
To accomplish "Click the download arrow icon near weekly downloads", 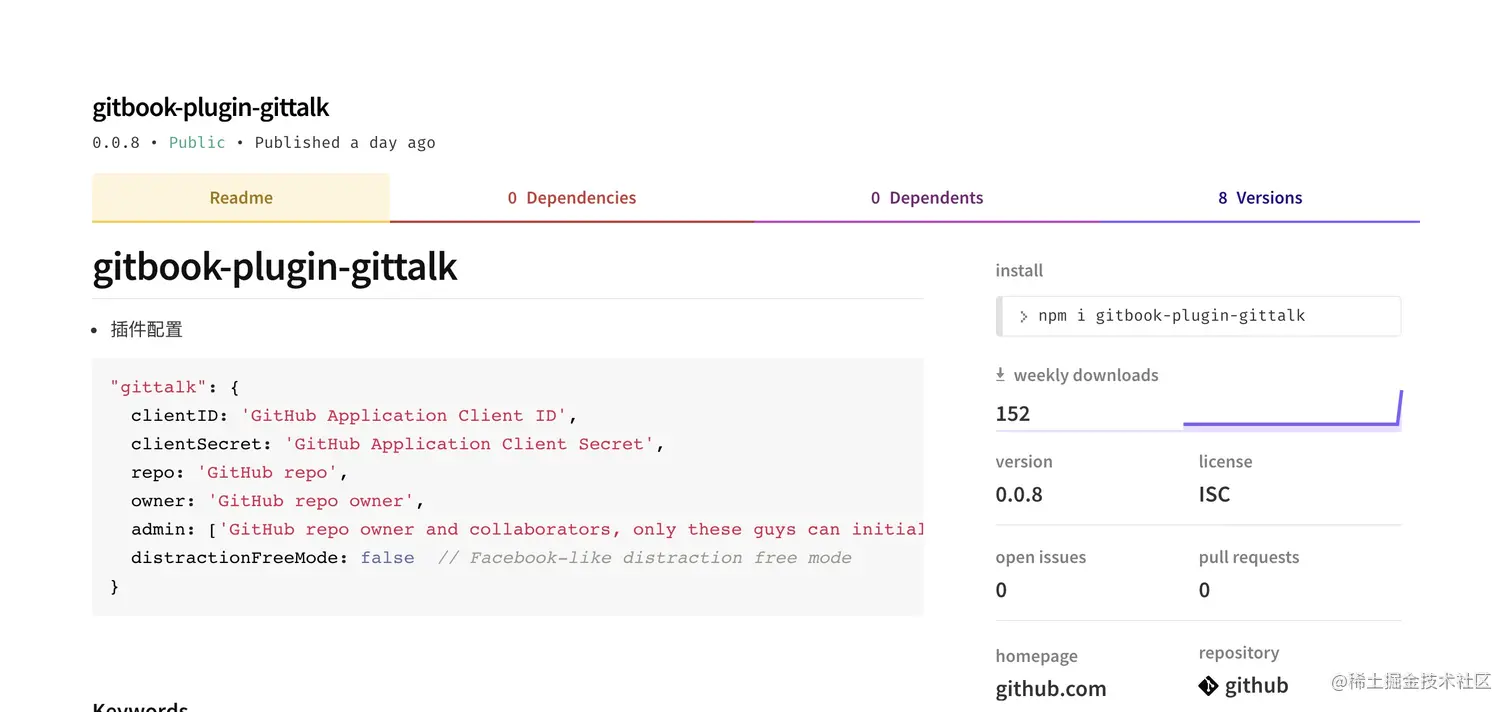I will coord(1000,375).
